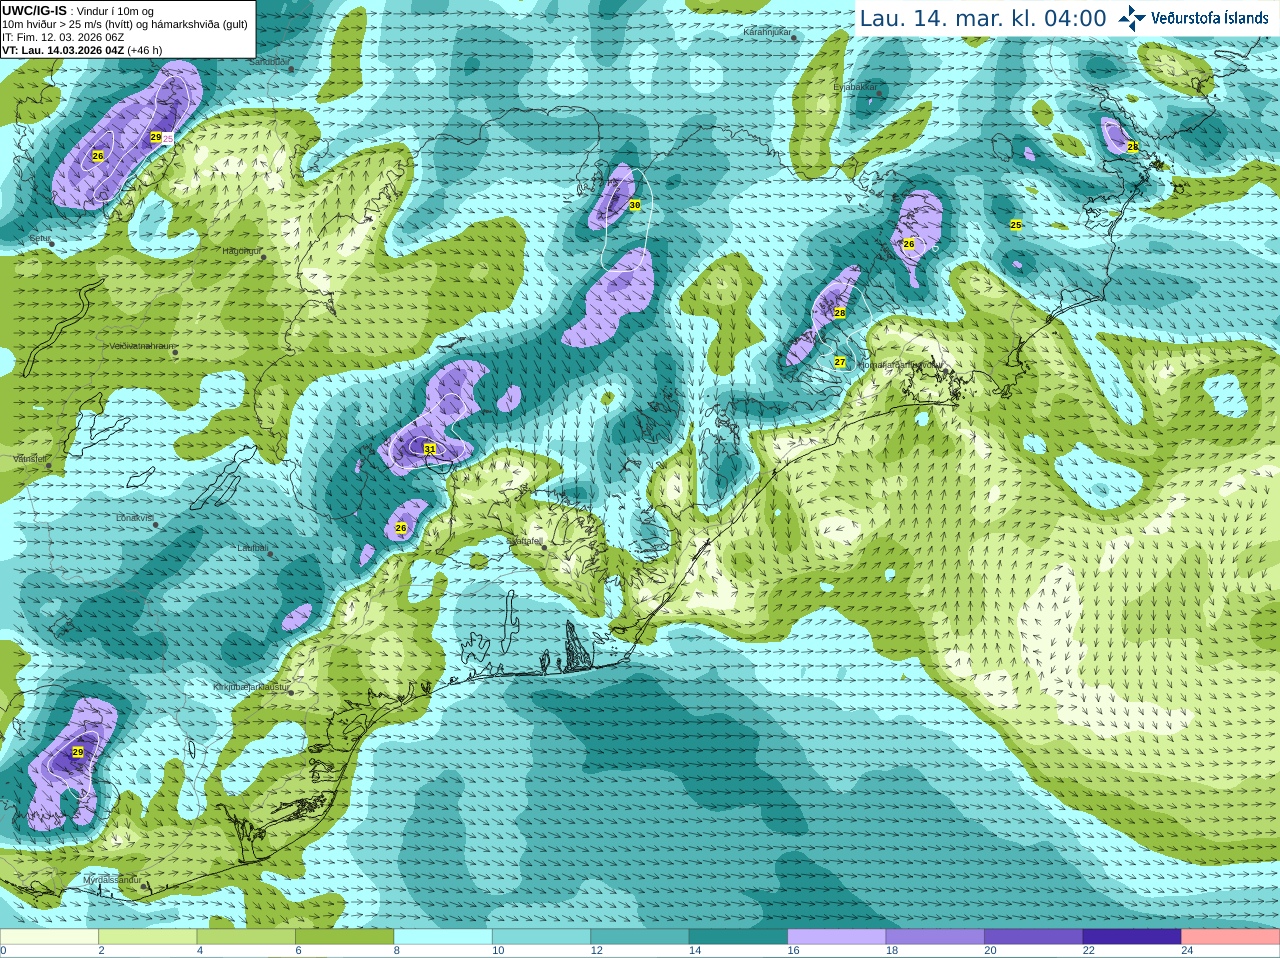Click the Eyjabakkar station dot

pyautogui.click(x=879, y=93)
